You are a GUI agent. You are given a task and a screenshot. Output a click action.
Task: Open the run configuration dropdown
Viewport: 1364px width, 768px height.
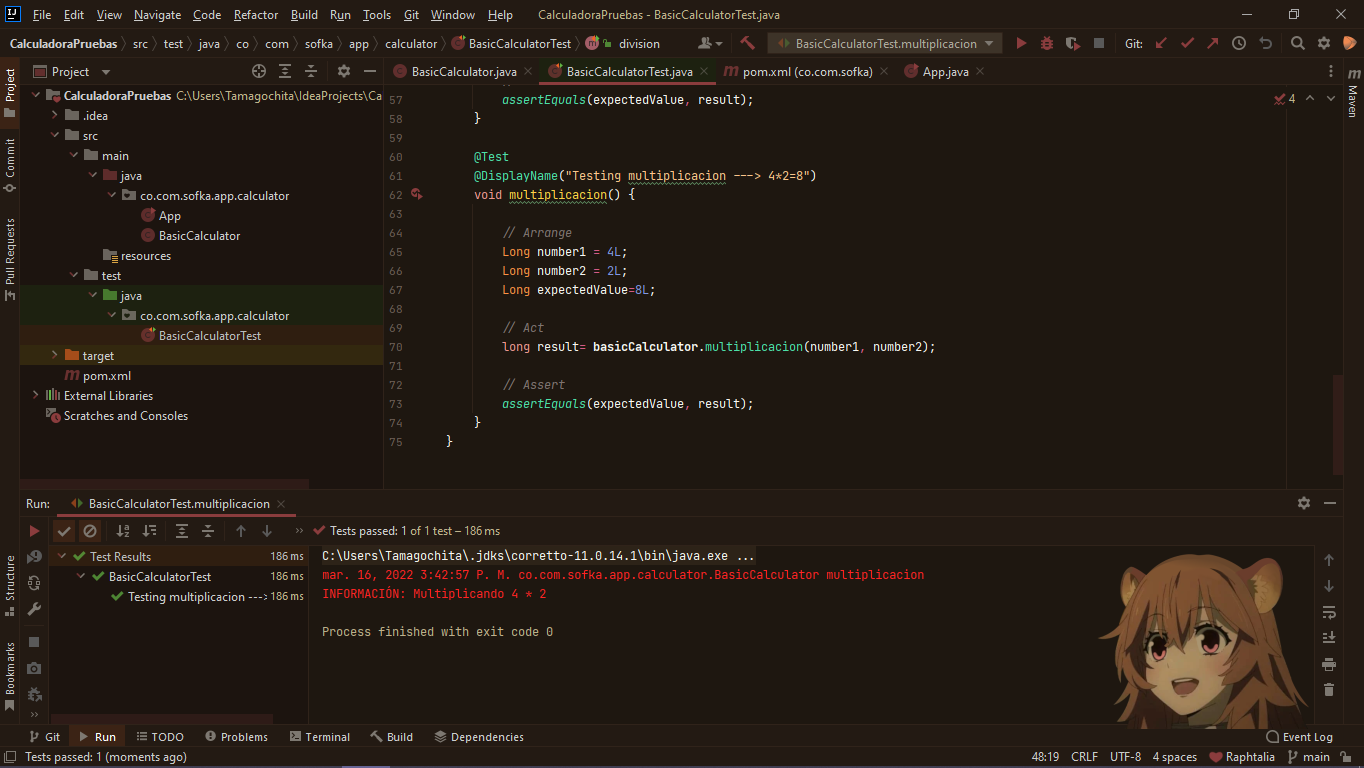click(x=884, y=43)
